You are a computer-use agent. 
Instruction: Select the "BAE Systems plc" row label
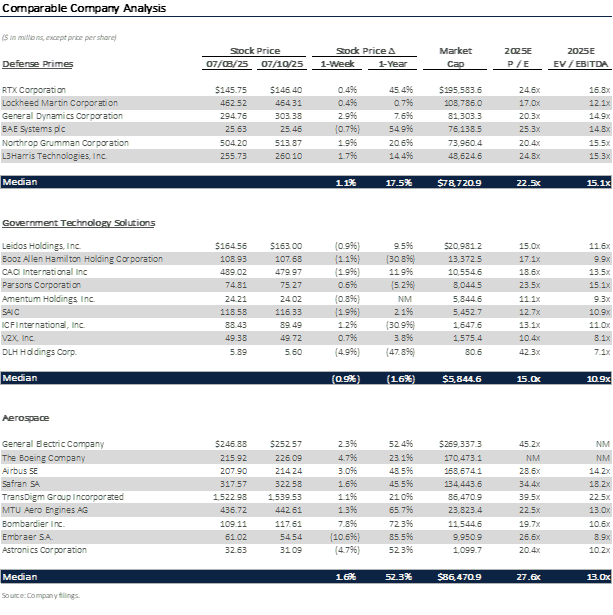pos(33,129)
